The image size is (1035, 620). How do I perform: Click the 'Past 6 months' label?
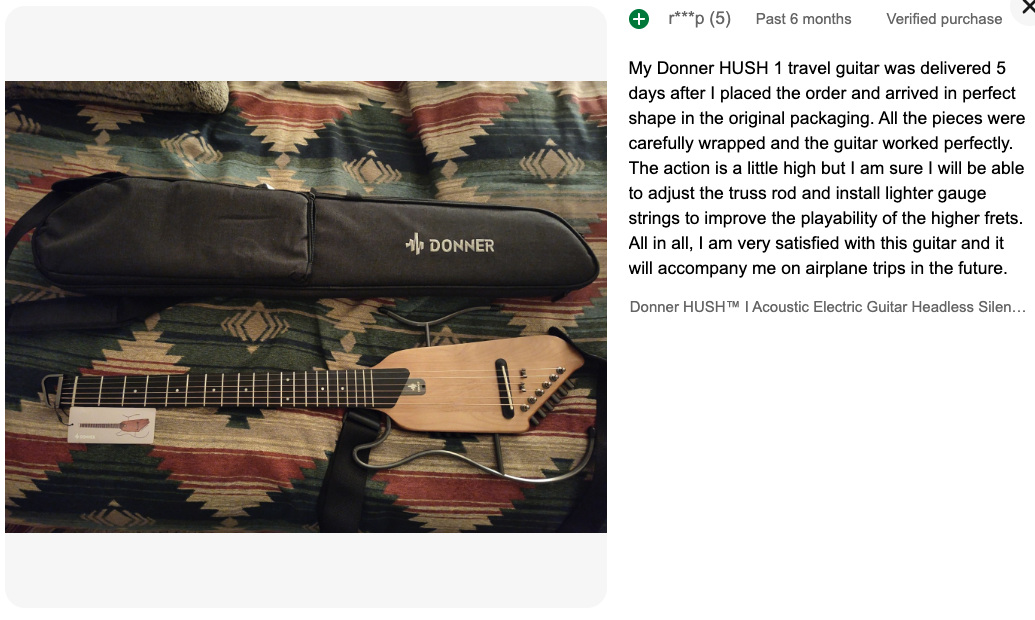click(803, 19)
